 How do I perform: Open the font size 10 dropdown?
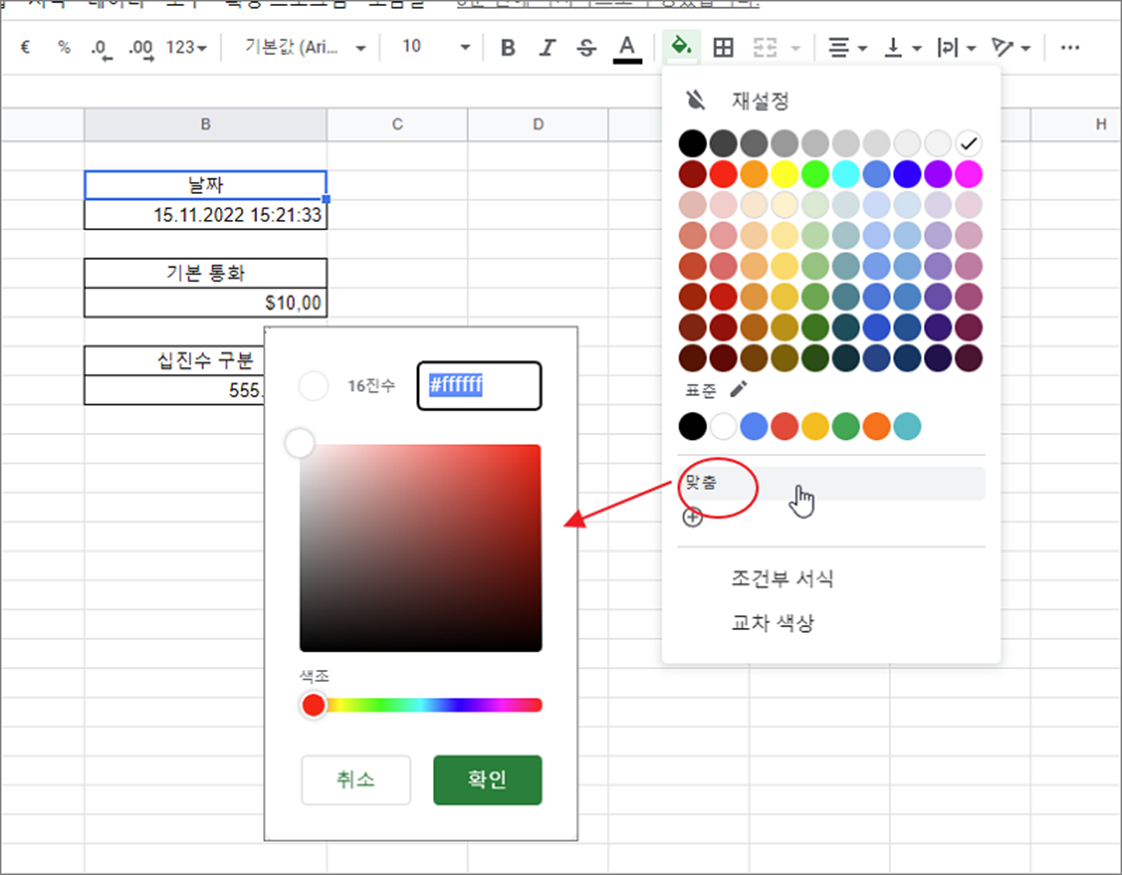436,47
